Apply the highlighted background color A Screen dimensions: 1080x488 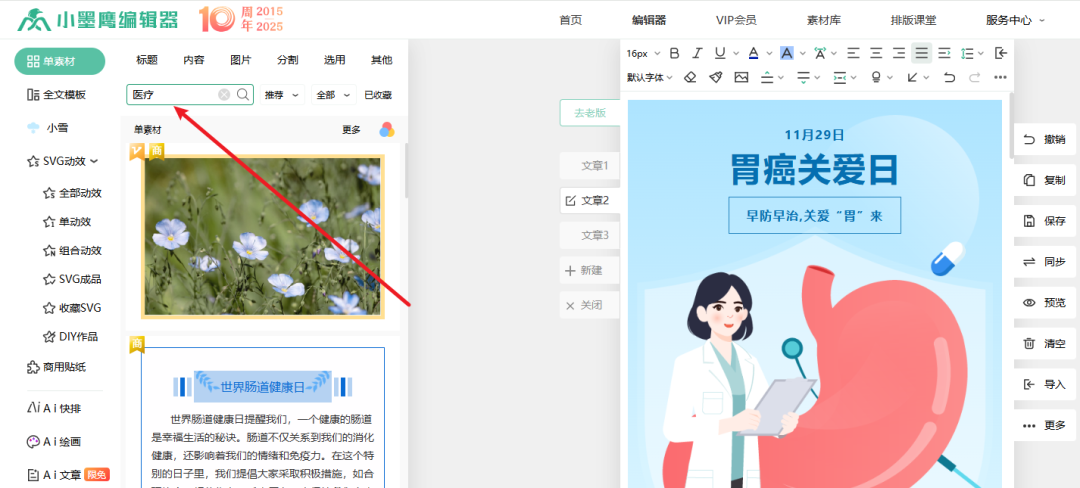click(787, 53)
